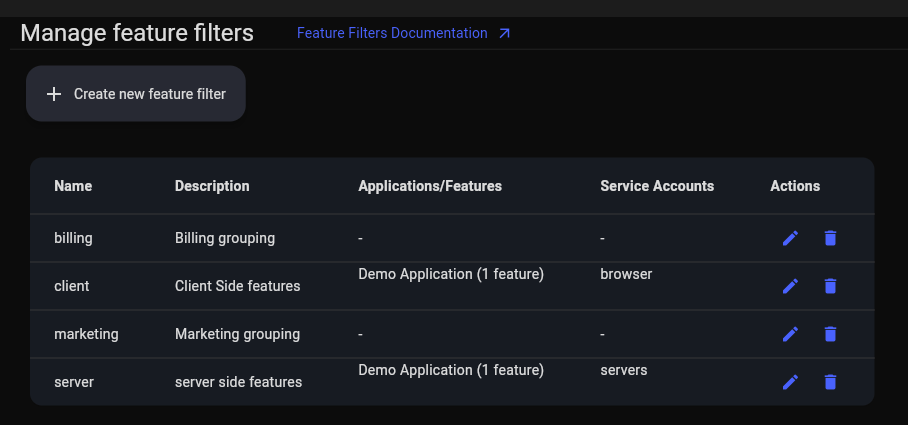Edit the marketing feature filter
This screenshot has width=908, height=425.
[x=790, y=334]
